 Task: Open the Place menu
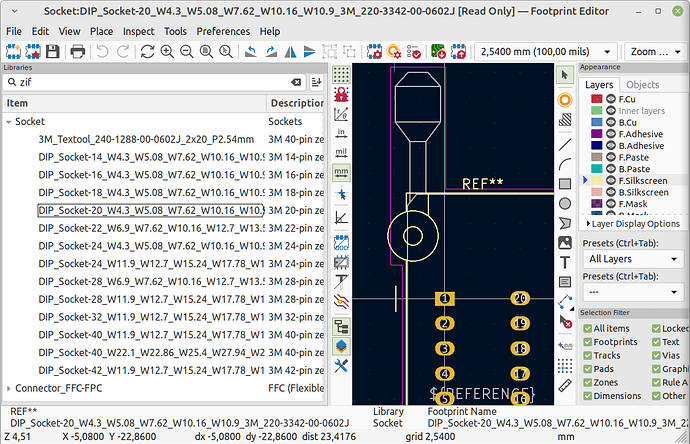point(101,31)
